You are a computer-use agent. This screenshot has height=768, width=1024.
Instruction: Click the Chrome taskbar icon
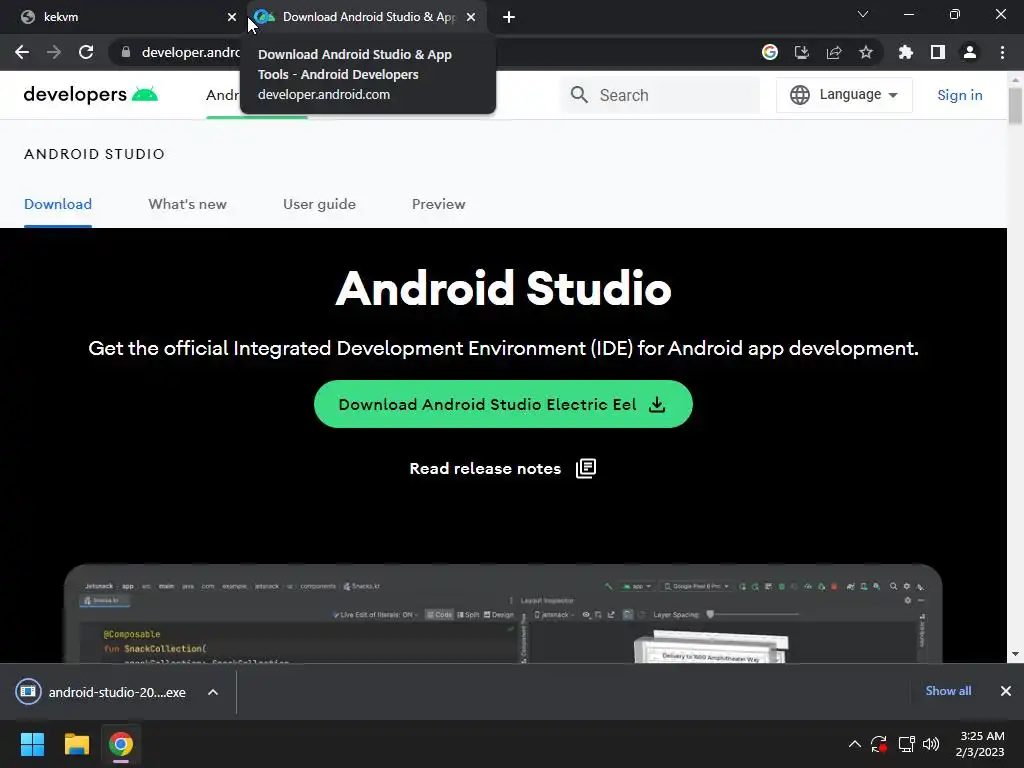click(121, 744)
